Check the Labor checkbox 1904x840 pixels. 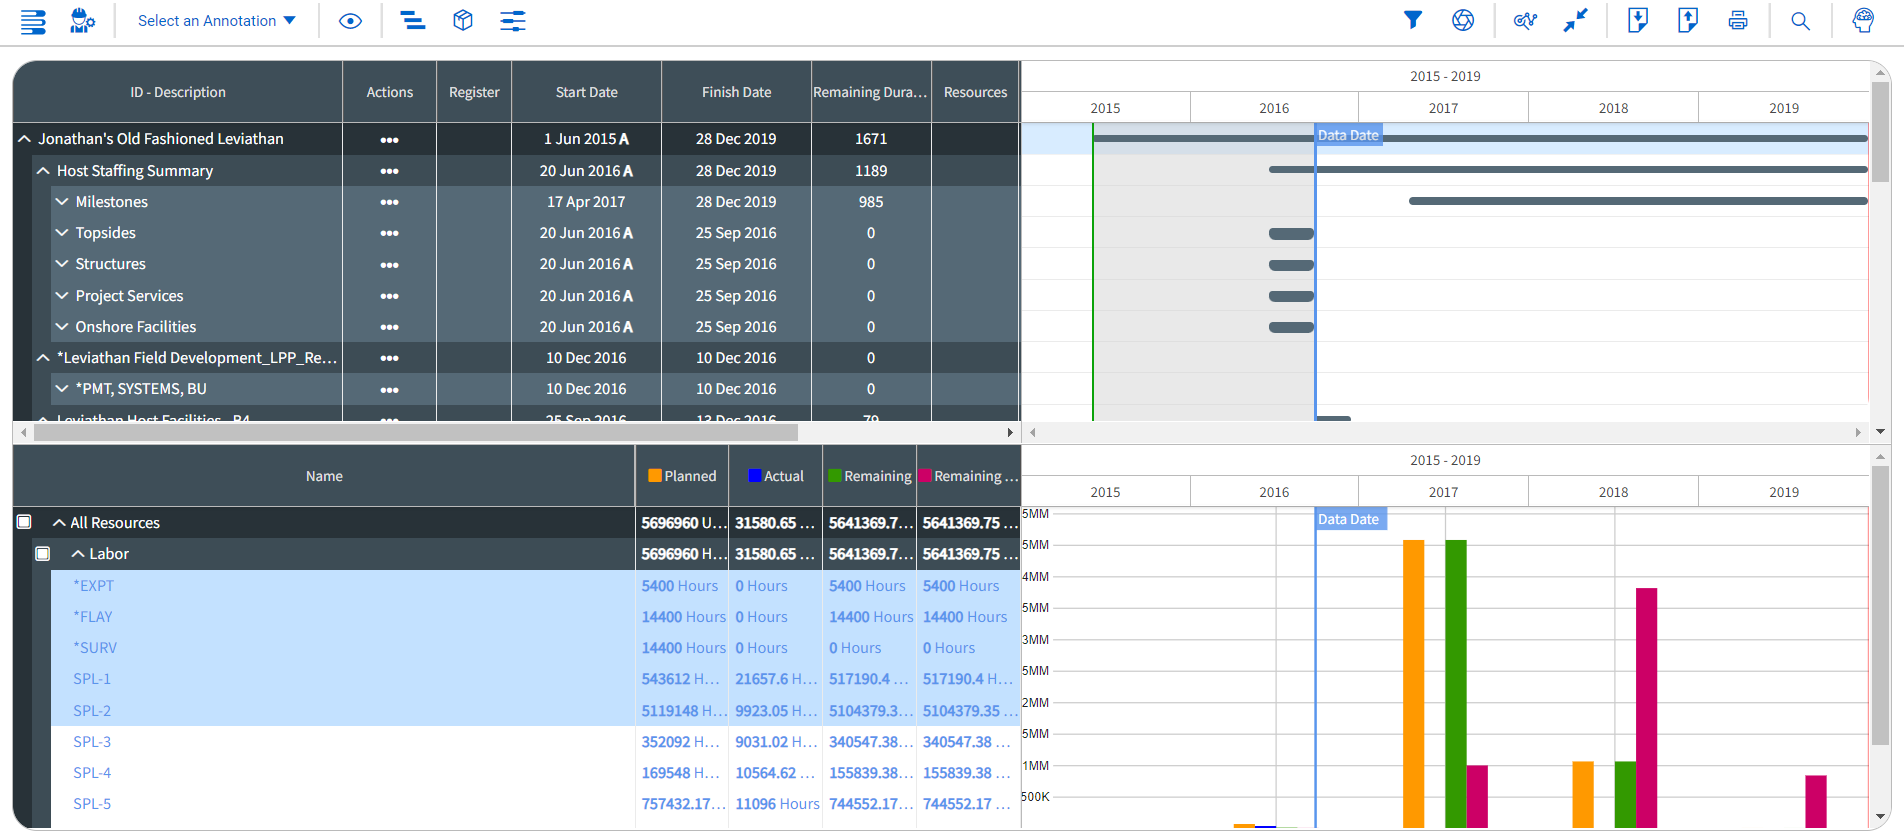pyautogui.click(x=43, y=553)
